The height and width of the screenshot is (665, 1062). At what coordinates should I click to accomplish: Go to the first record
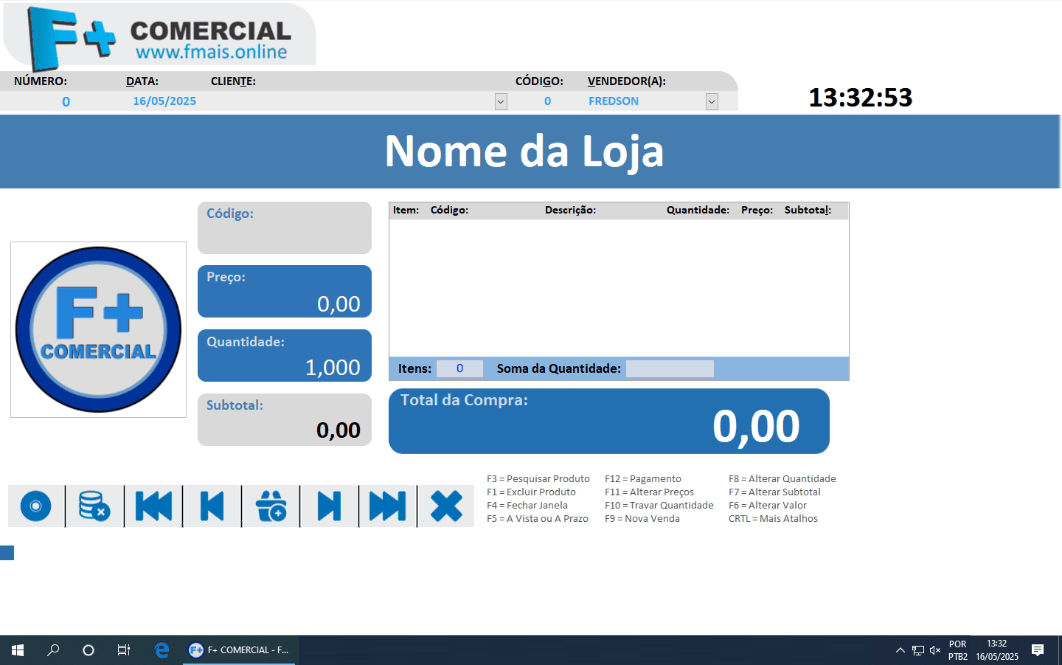pyautogui.click(x=153, y=507)
